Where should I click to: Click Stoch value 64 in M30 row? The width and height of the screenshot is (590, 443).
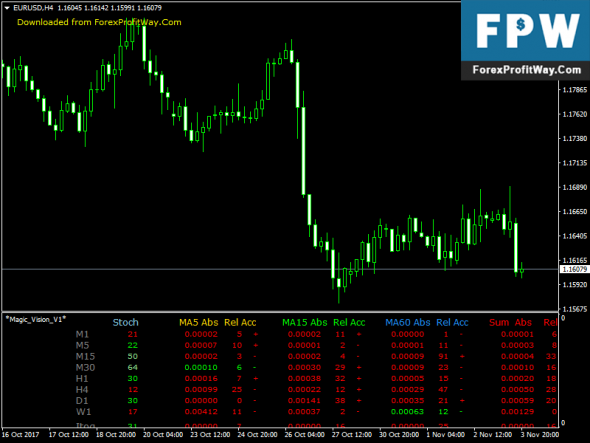(x=133, y=367)
